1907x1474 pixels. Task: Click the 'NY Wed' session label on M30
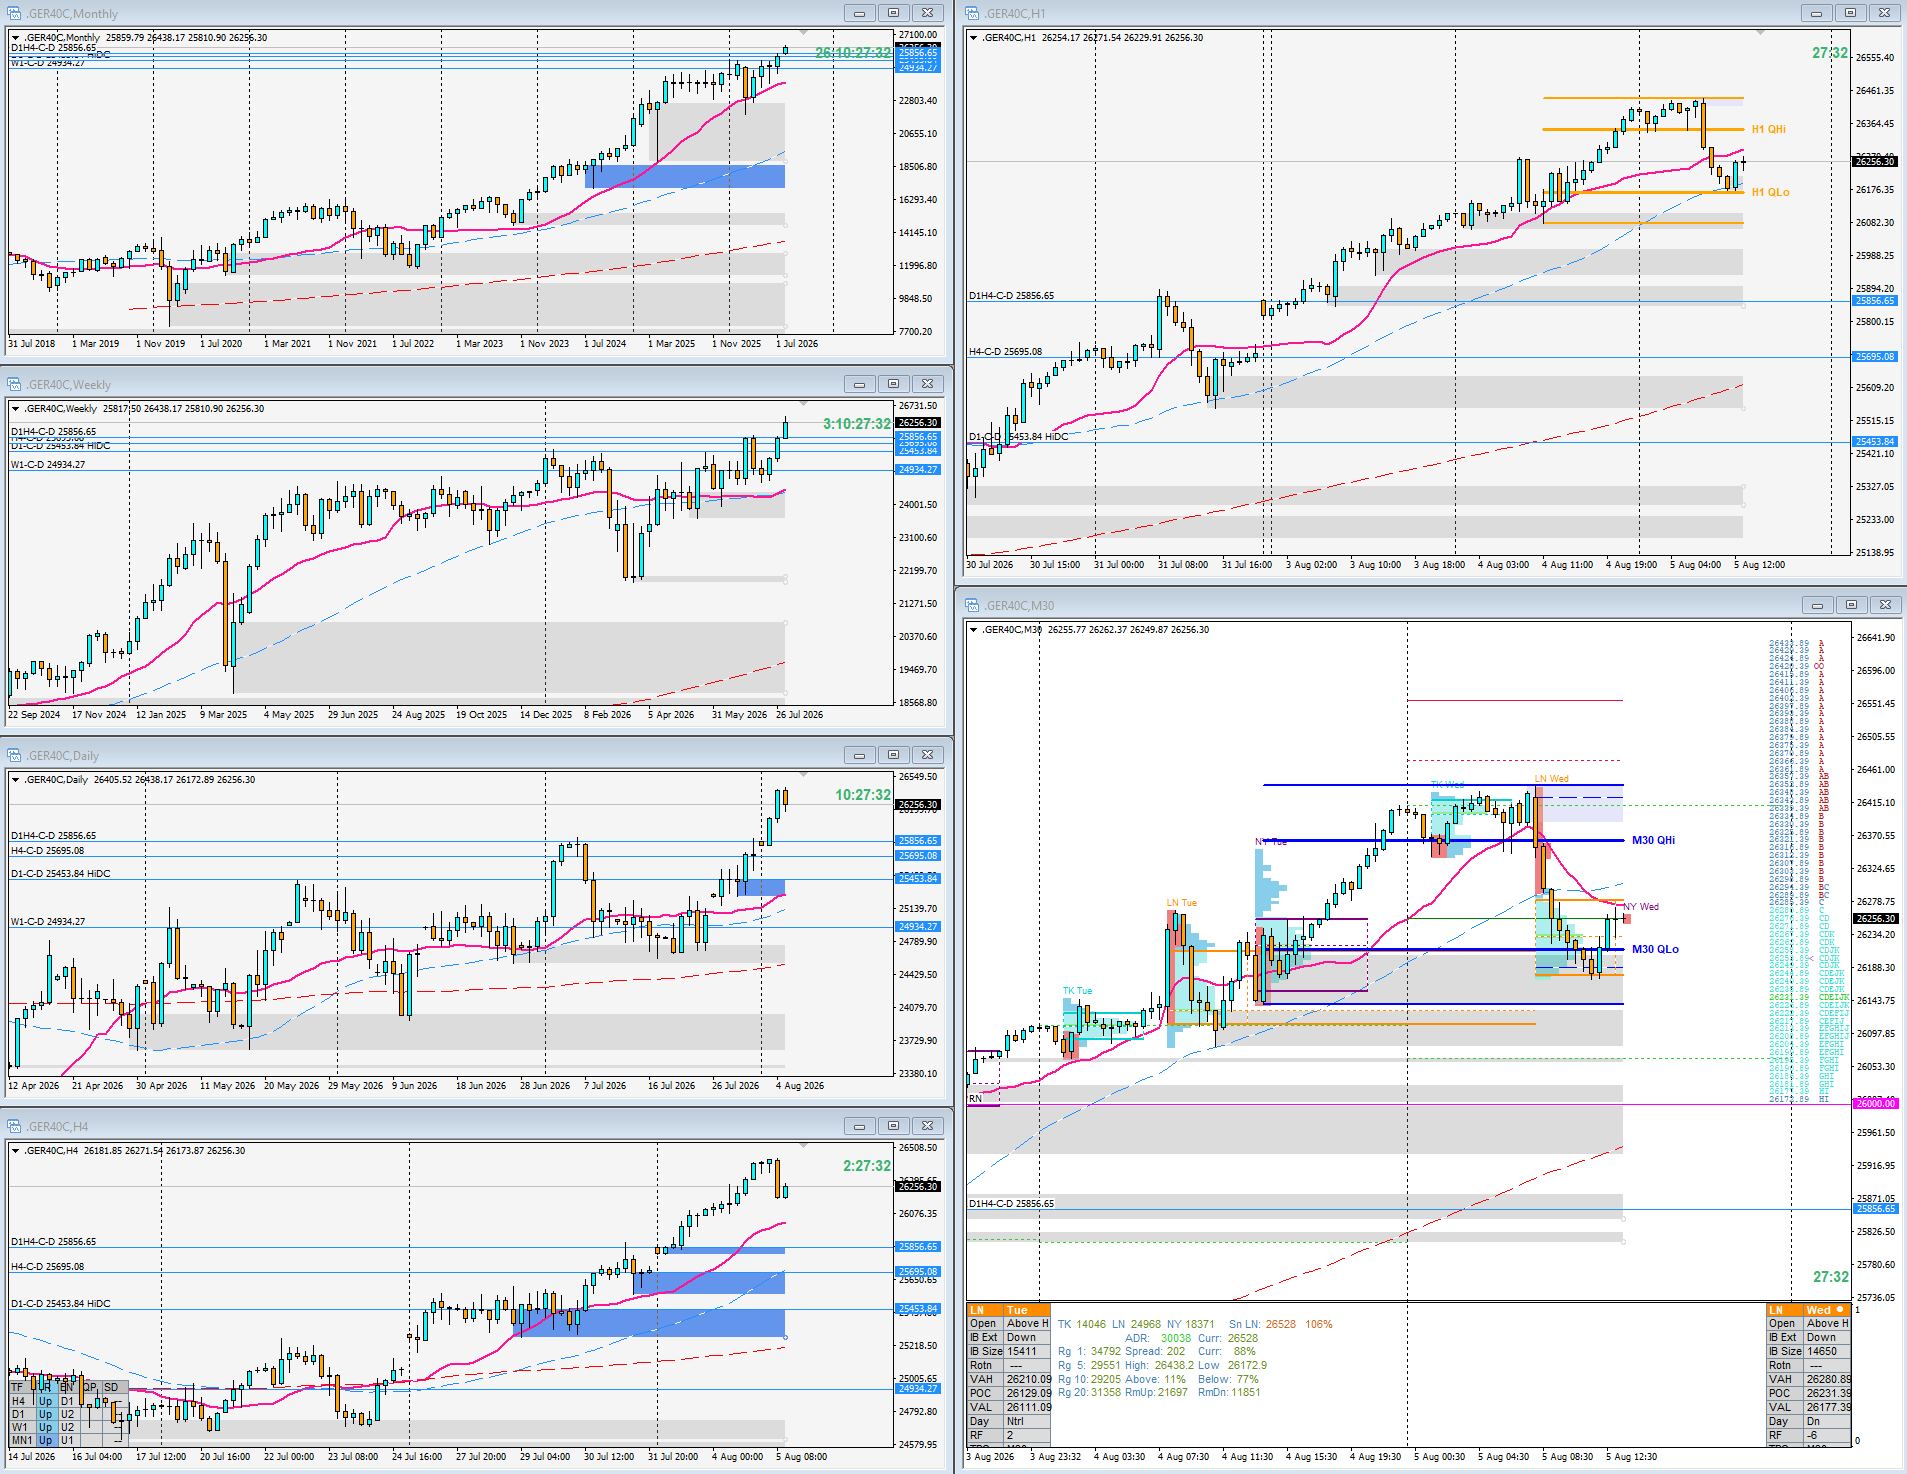[1642, 907]
